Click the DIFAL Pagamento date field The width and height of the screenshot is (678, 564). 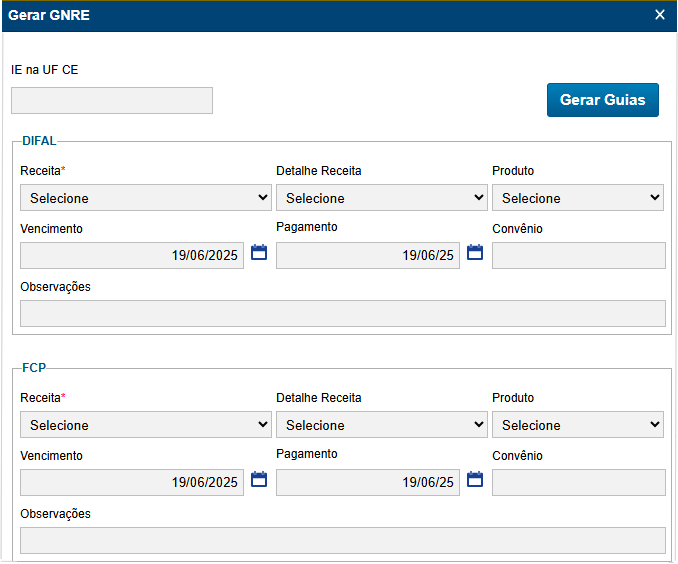point(368,256)
